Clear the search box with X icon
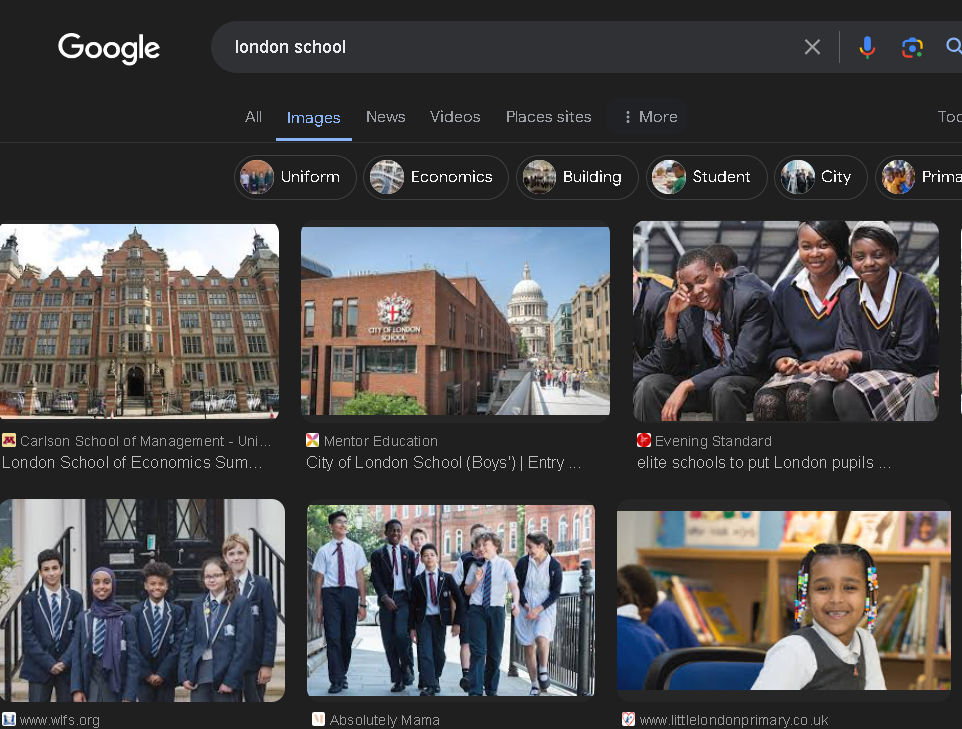The image size is (962, 729). tap(812, 47)
